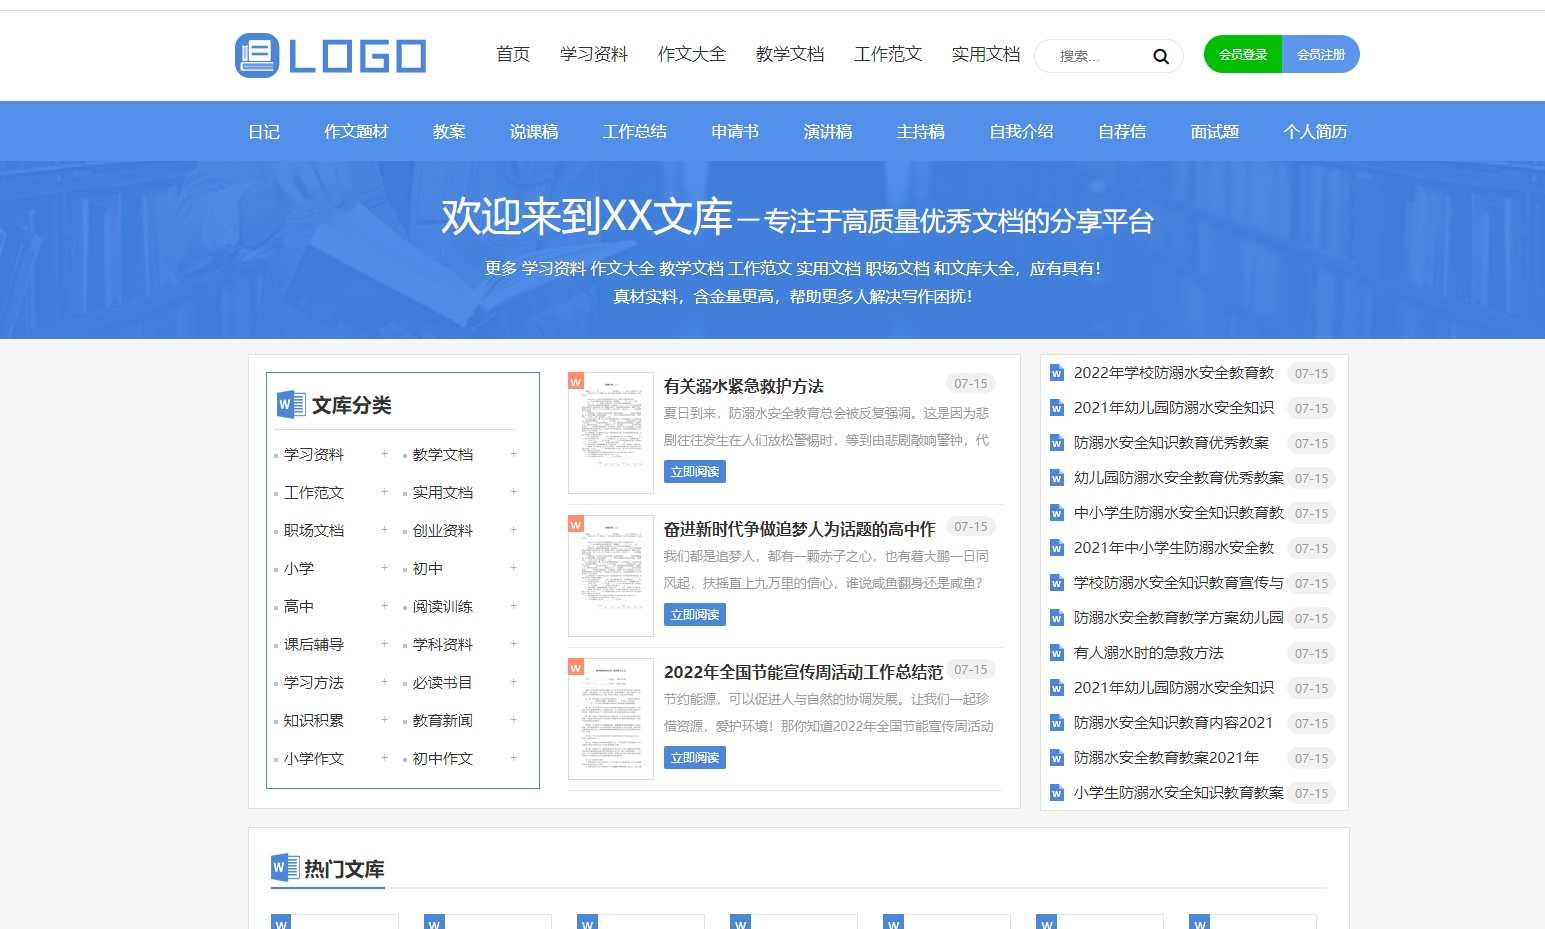Expand the 职场文档 category plus sign

pos(384,530)
